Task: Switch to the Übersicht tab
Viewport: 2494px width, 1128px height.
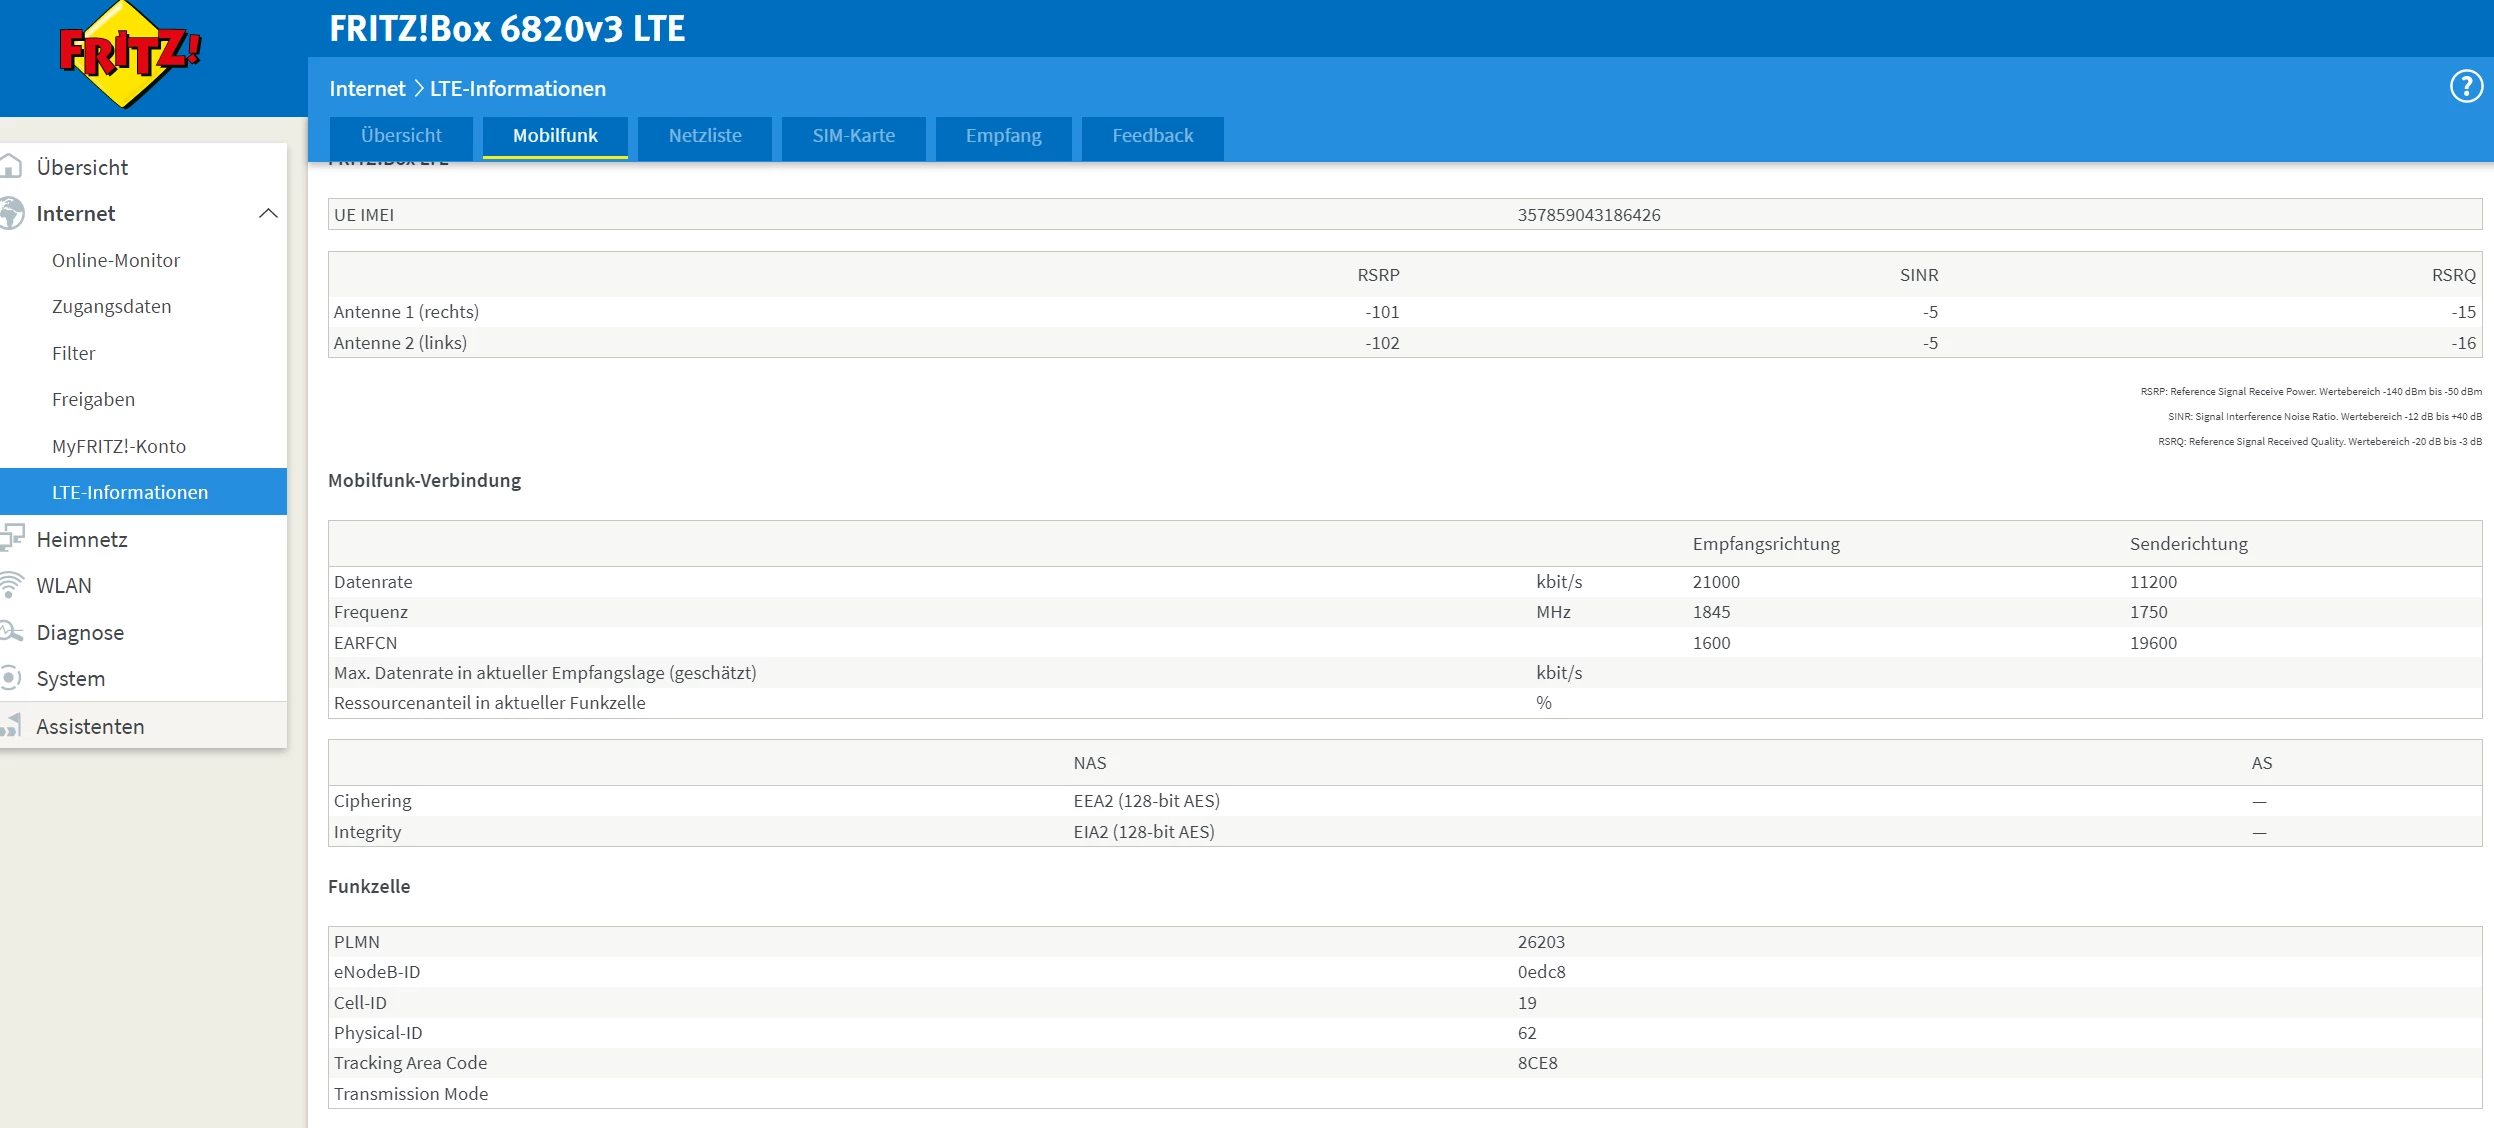Action: tap(401, 136)
